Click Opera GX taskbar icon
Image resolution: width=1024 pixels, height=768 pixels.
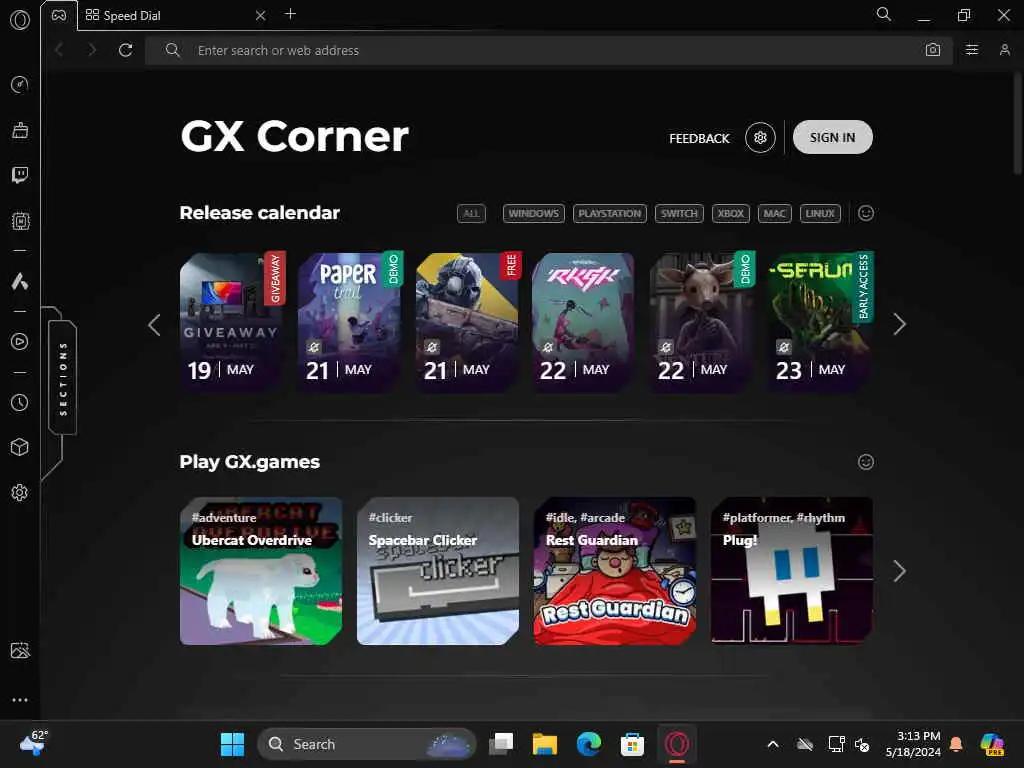677,744
